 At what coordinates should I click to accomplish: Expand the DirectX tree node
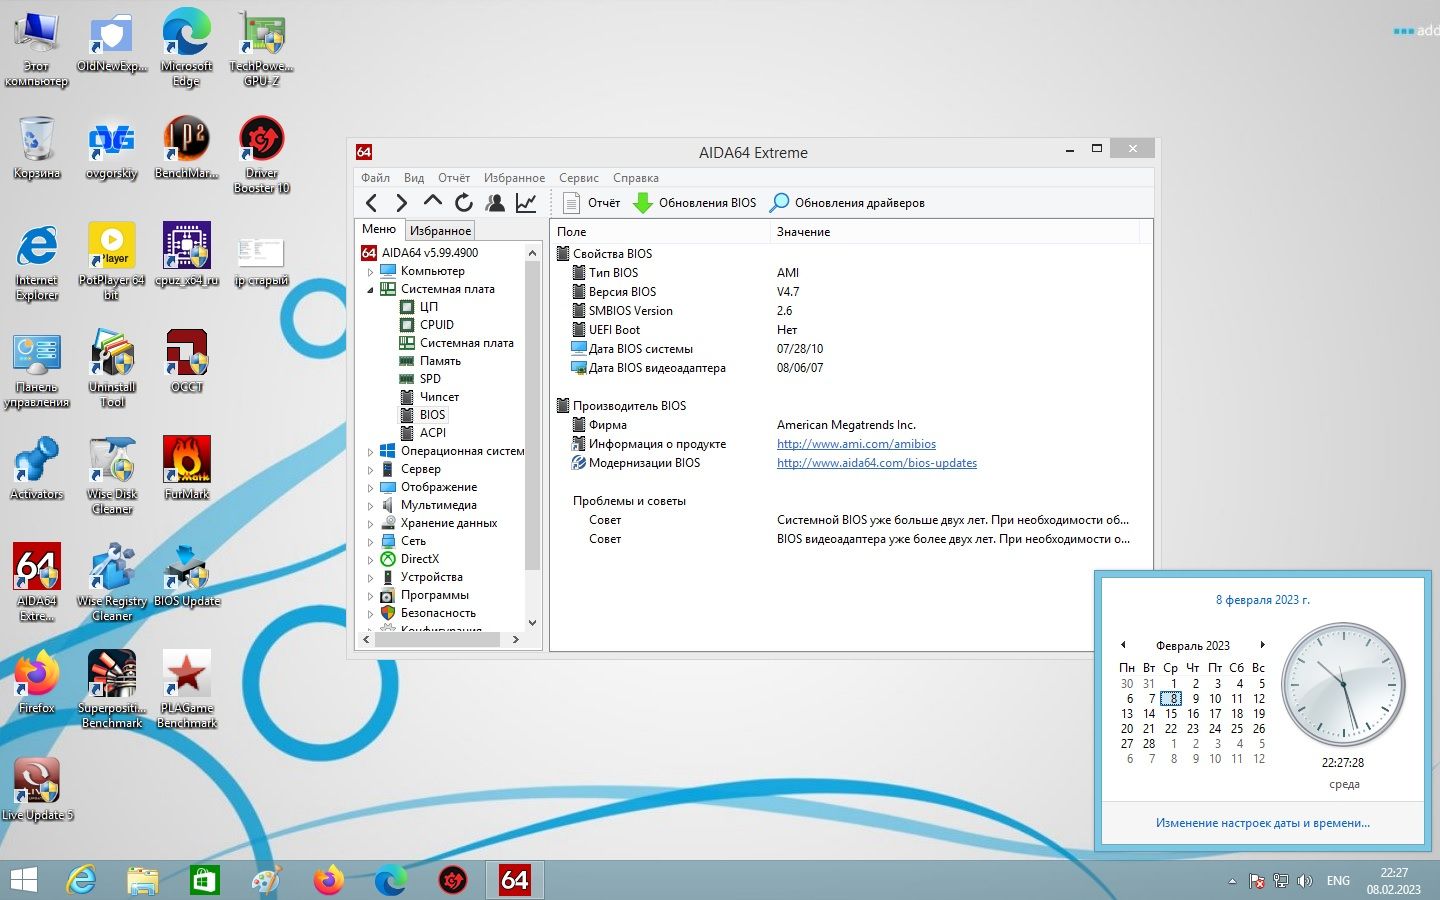tap(370, 559)
